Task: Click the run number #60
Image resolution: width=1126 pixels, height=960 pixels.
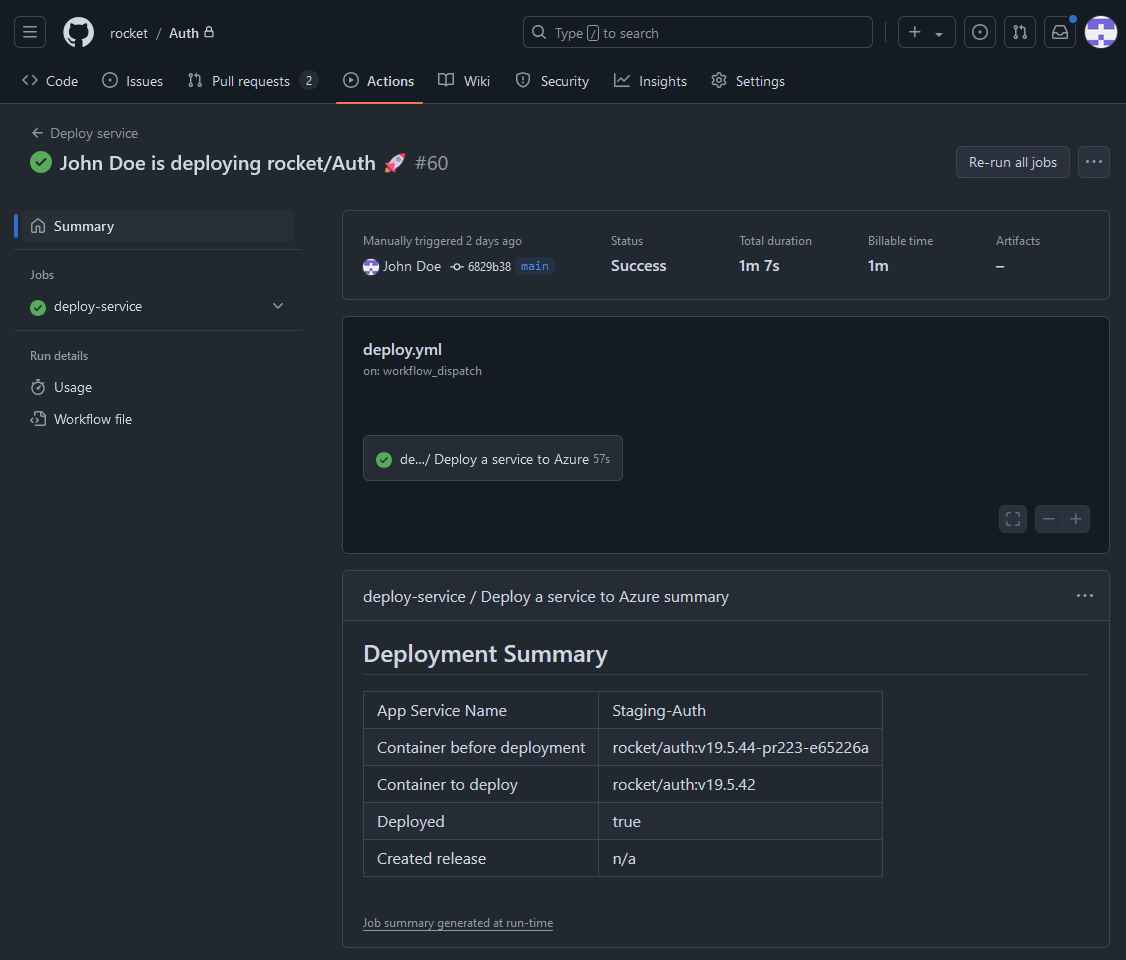Action: point(432,163)
